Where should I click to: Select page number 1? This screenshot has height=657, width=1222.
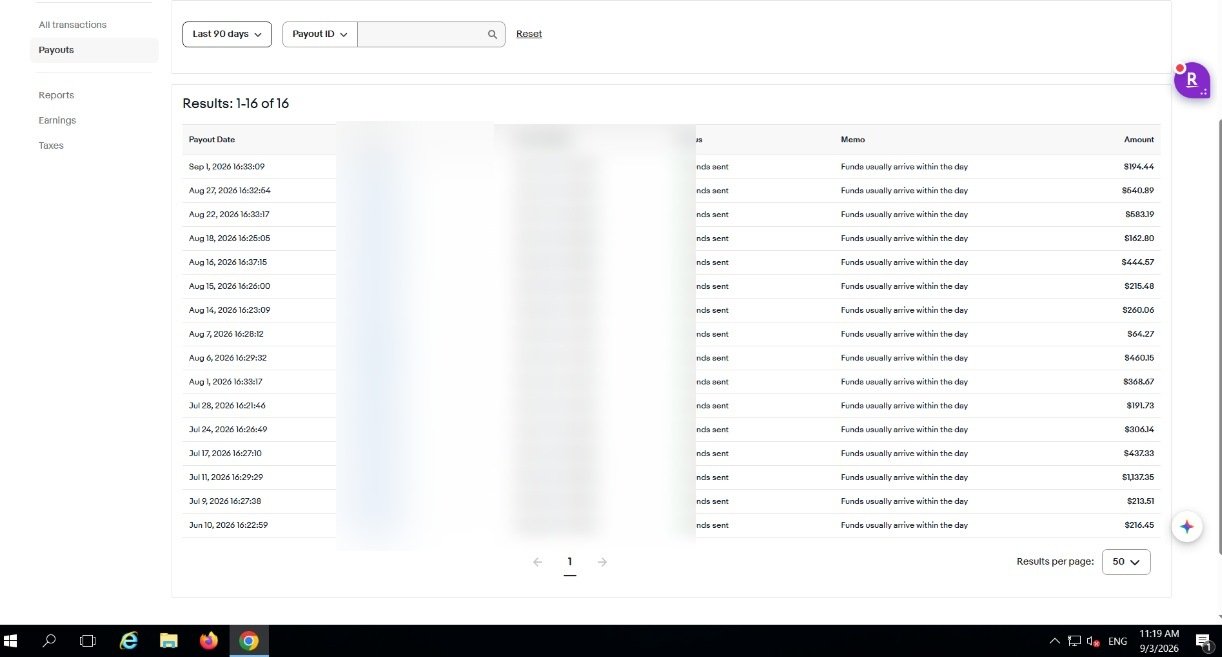click(x=570, y=562)
